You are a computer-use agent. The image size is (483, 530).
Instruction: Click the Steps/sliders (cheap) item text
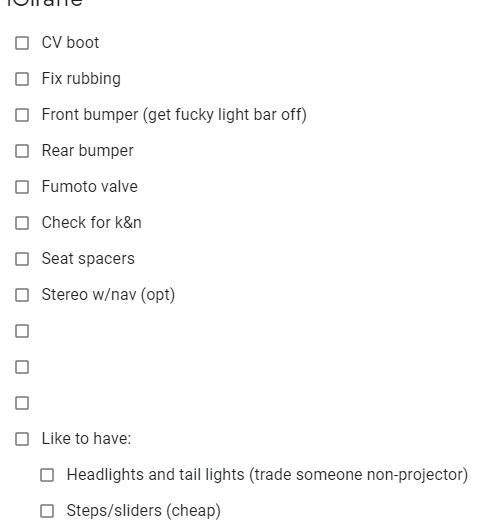[144, 511]
